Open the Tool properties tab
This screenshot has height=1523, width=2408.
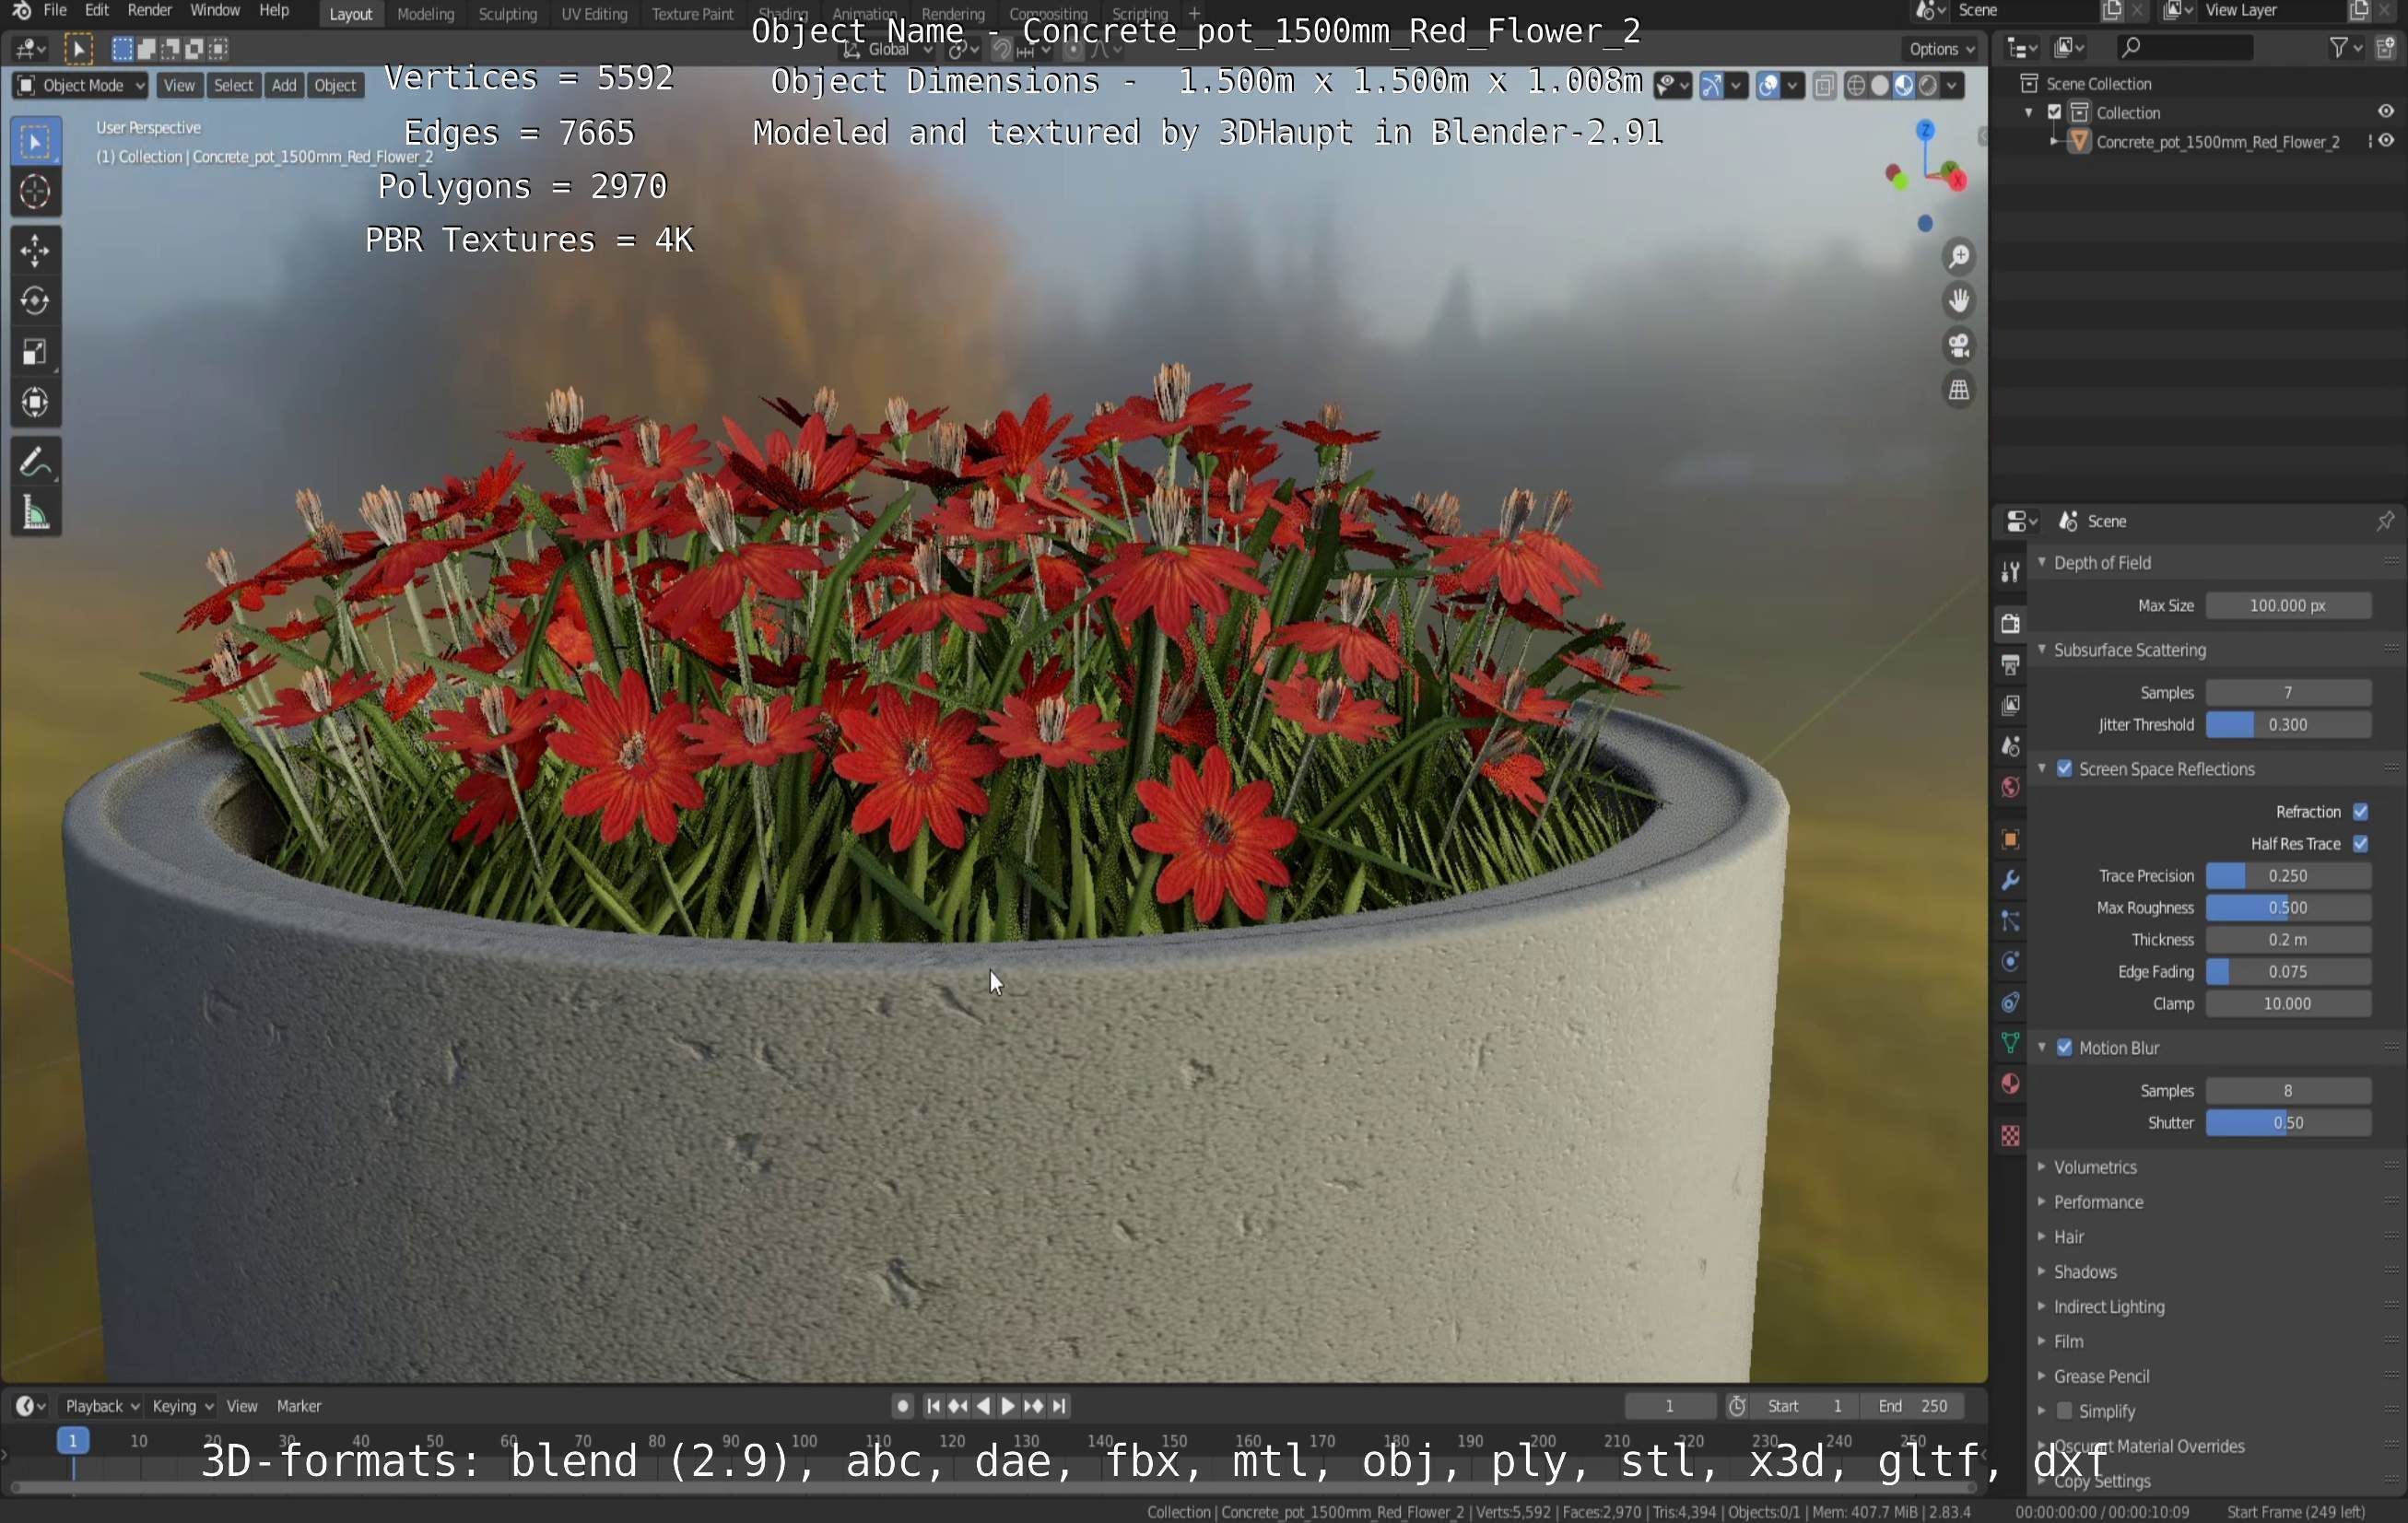(x=2010, y=572)
